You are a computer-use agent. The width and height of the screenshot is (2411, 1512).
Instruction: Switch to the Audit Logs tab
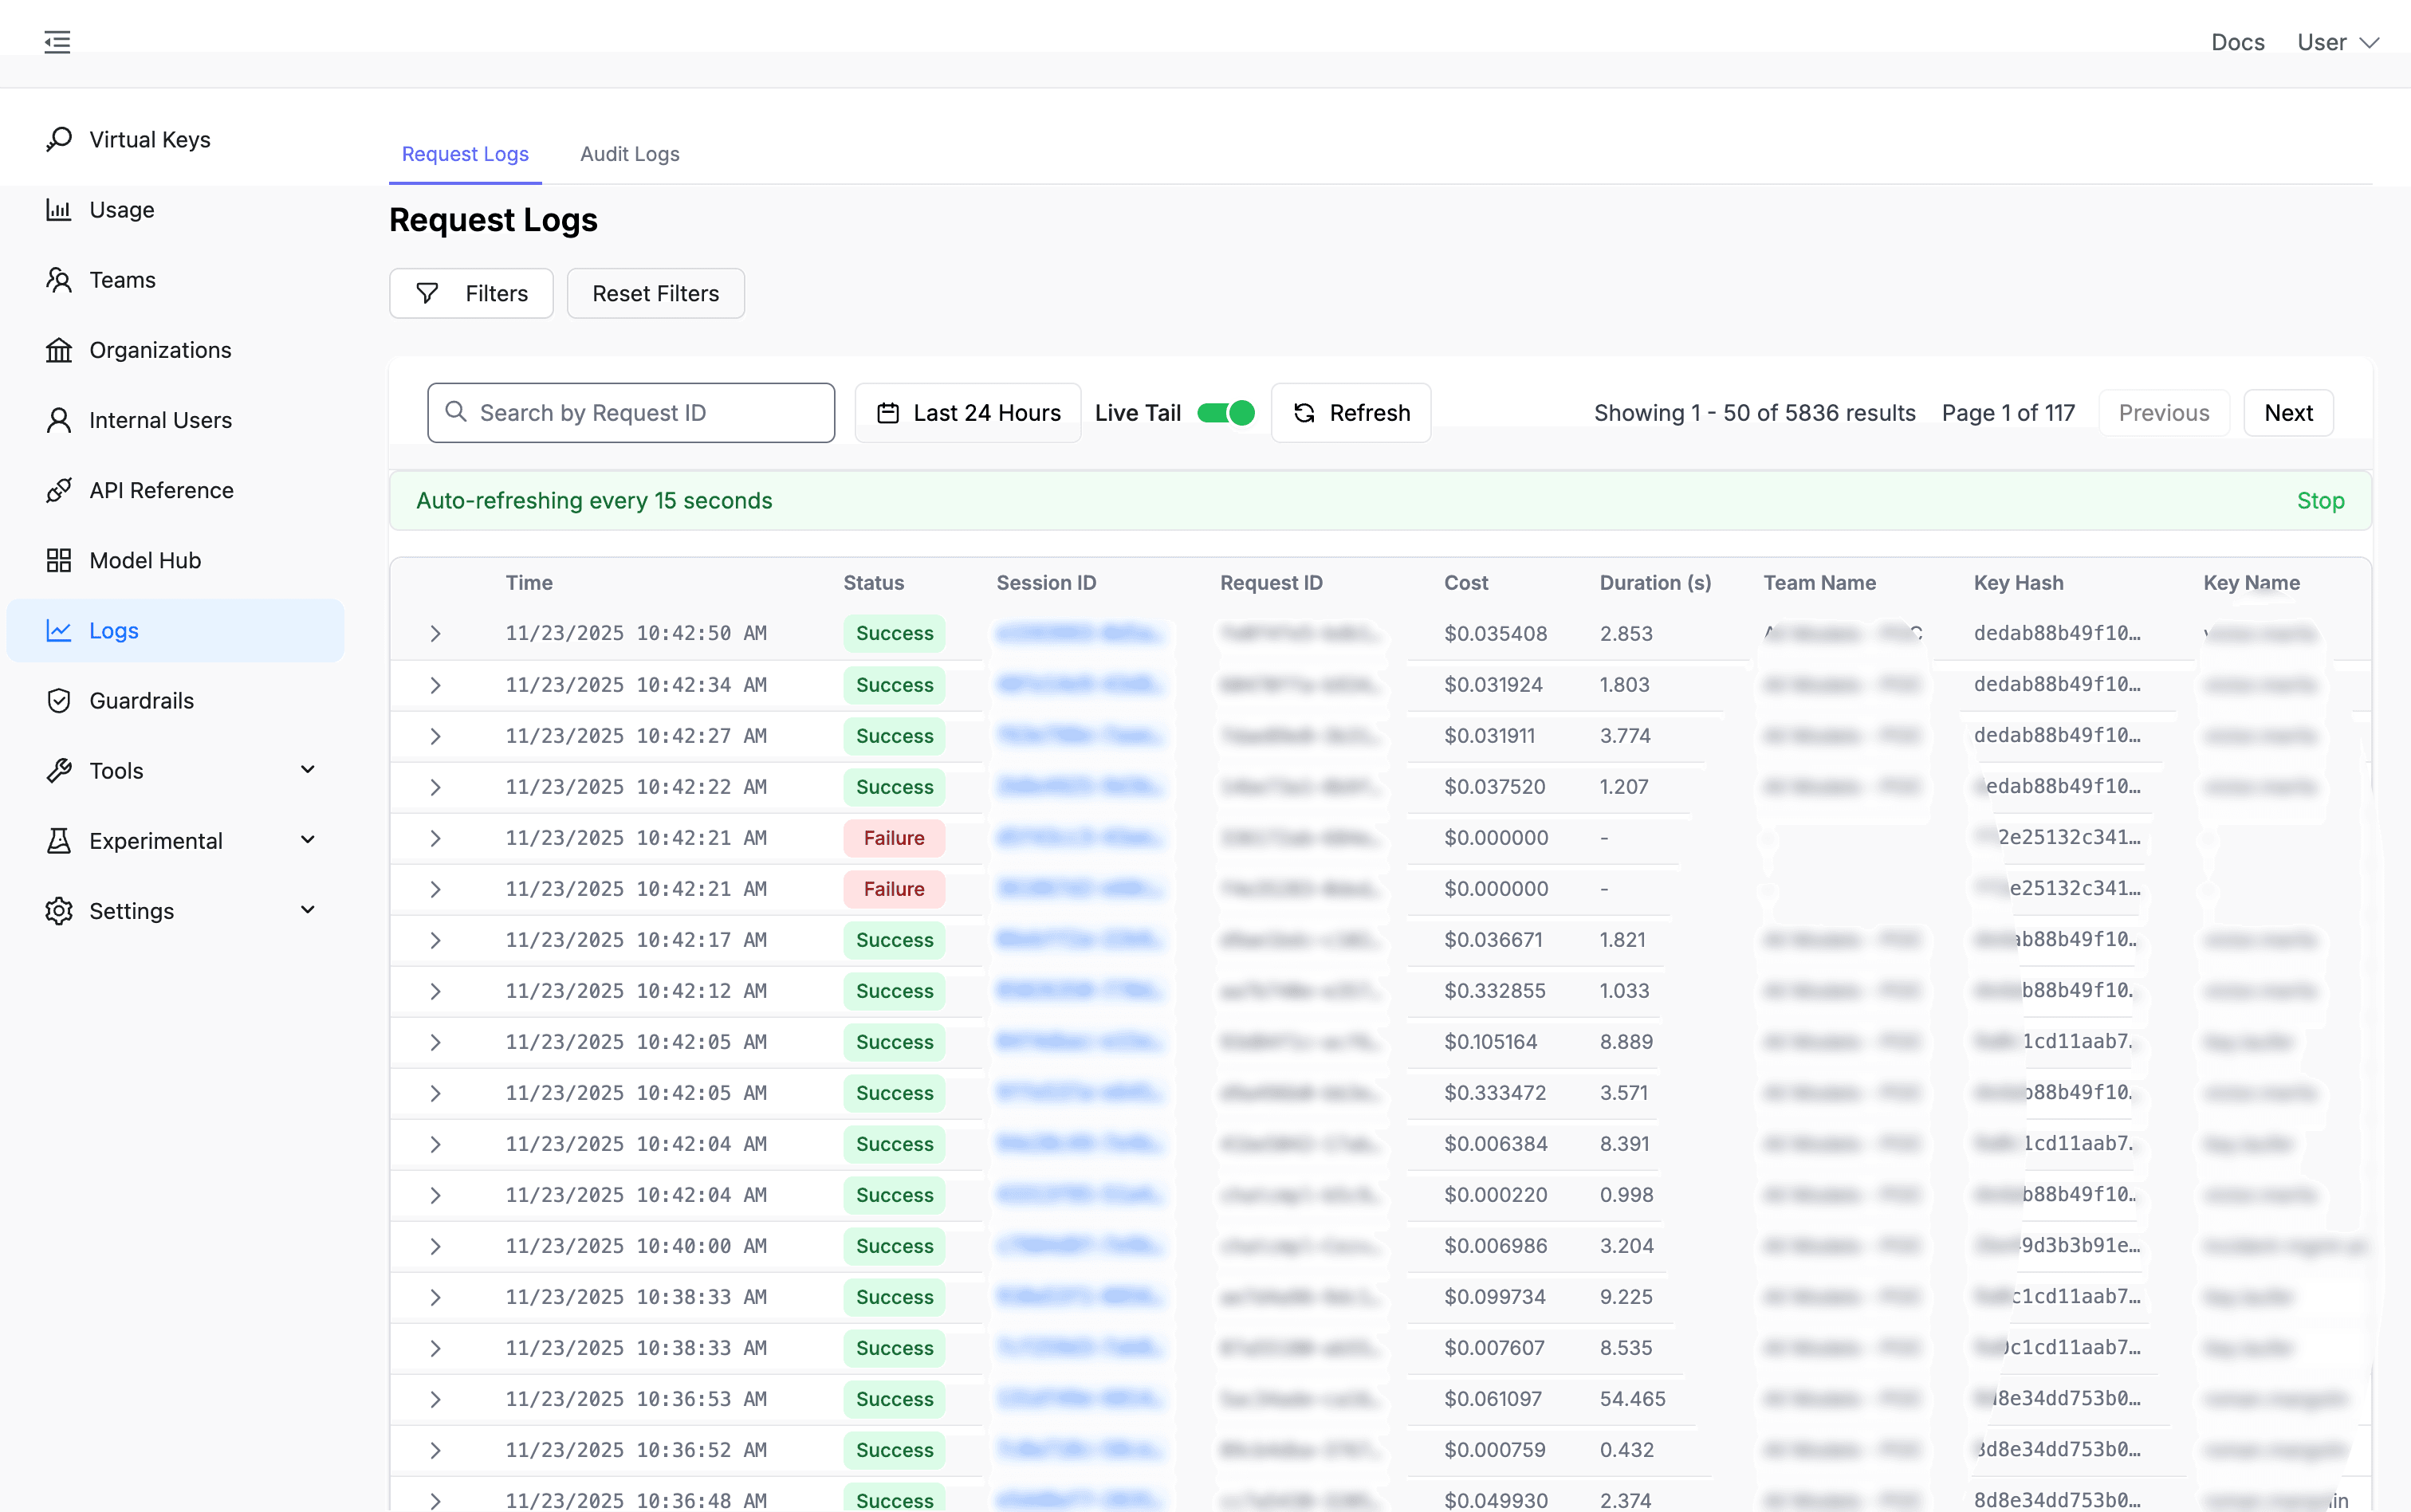point(629,154)
